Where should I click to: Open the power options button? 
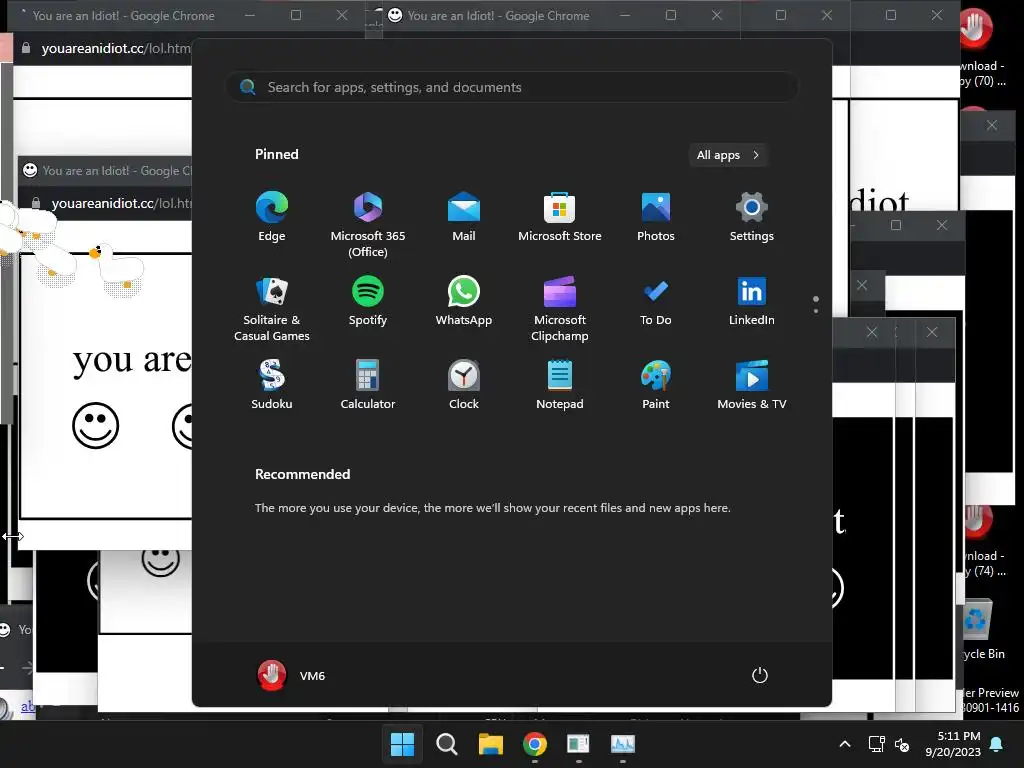click(x=760, y=675)
